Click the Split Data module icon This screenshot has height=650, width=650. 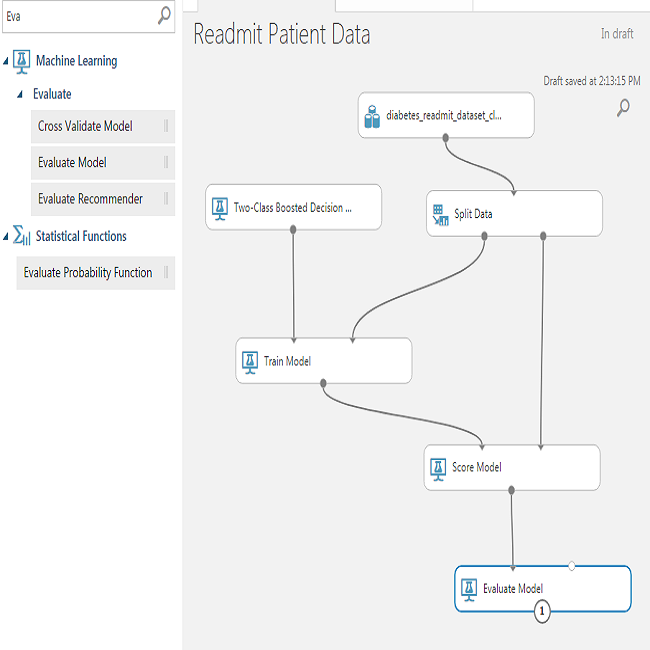(438, 214)
